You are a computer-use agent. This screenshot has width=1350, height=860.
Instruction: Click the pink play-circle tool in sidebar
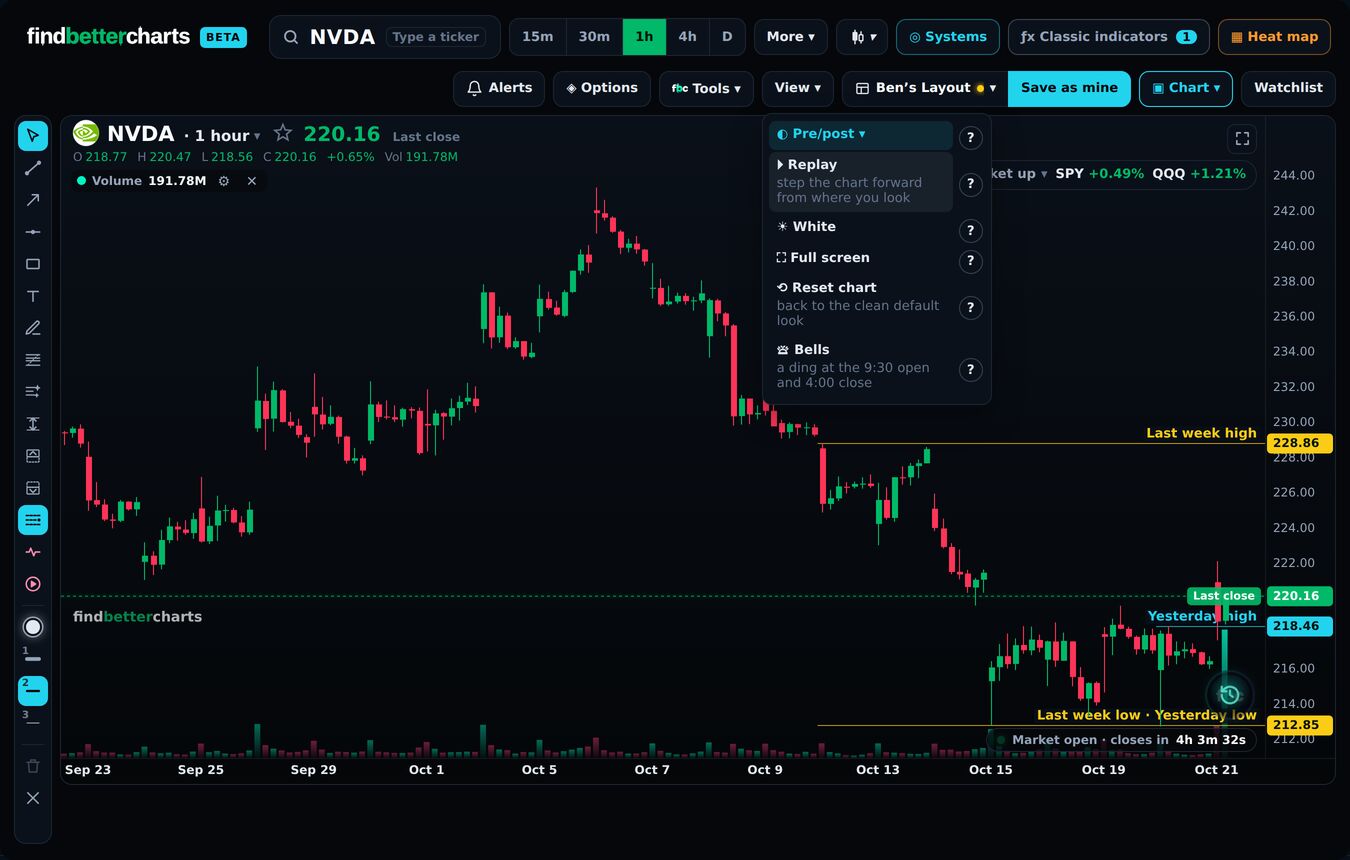coord(33,584)
